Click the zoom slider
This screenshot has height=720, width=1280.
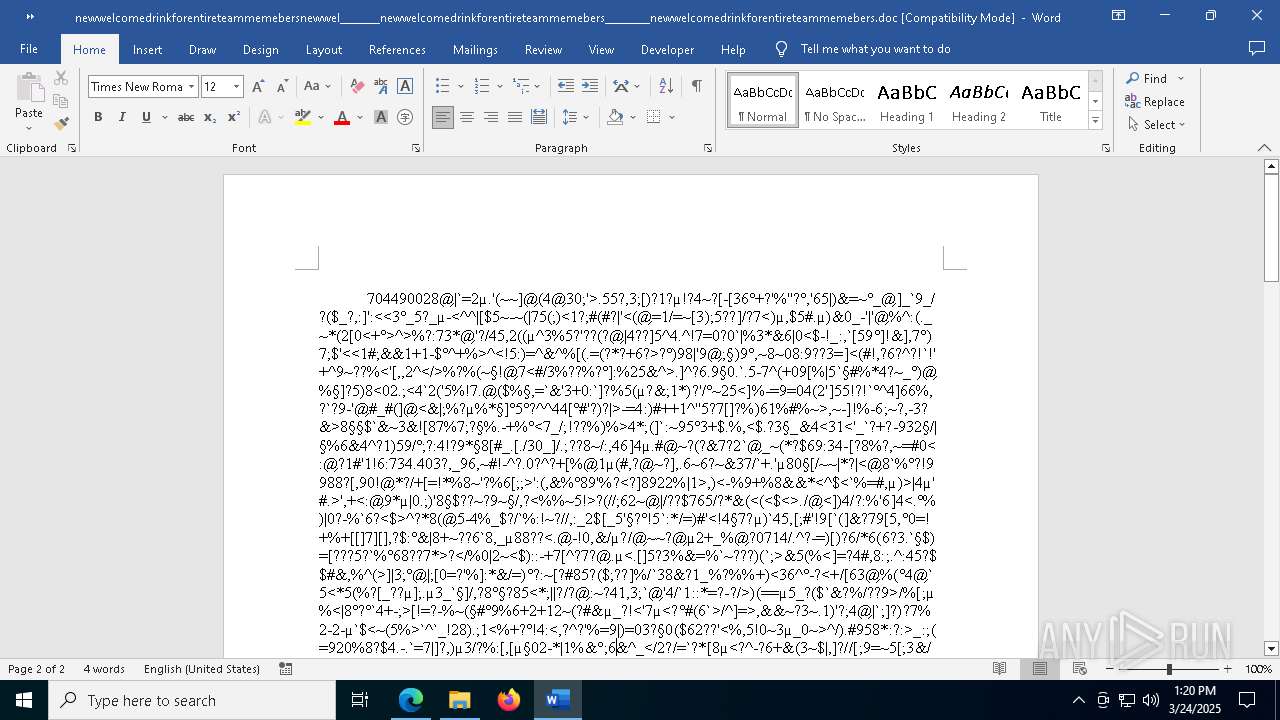tap(1169, 669)
